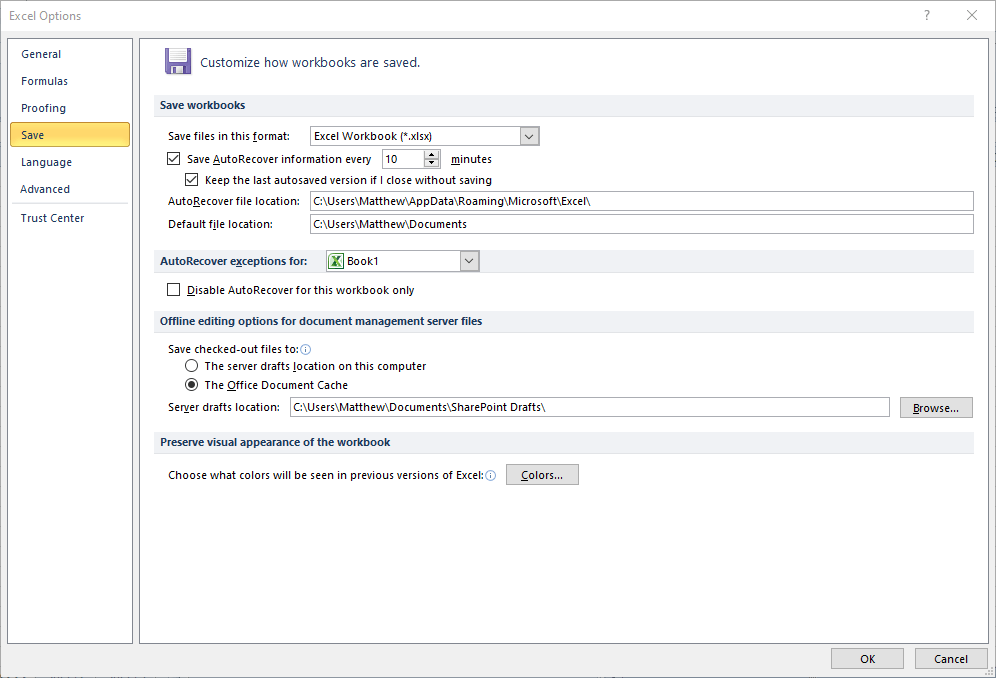996x678 pixels.
Task: Click the help question mark icon
Action: pos(927,15)
